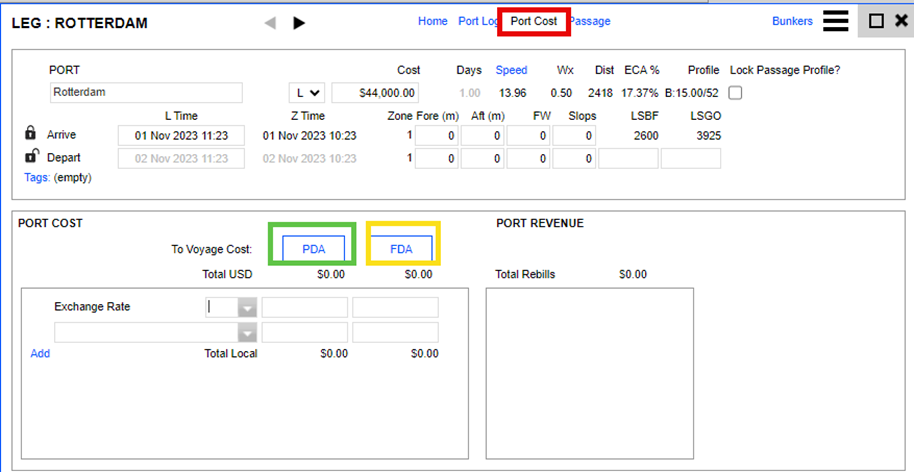Click the FDA button
914x472 pixels.
(x=401, y=249)
